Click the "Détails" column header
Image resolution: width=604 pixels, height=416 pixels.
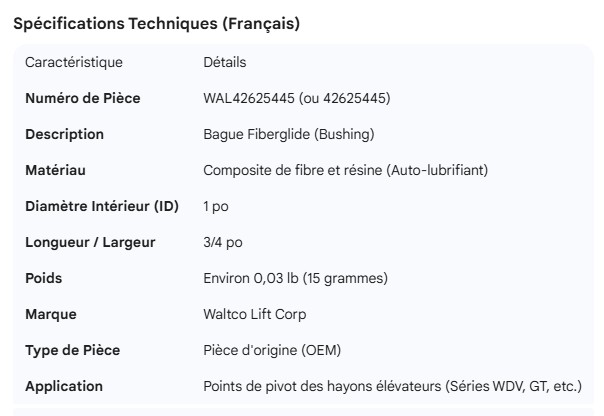pyautogui.click(x=224, y=62)
